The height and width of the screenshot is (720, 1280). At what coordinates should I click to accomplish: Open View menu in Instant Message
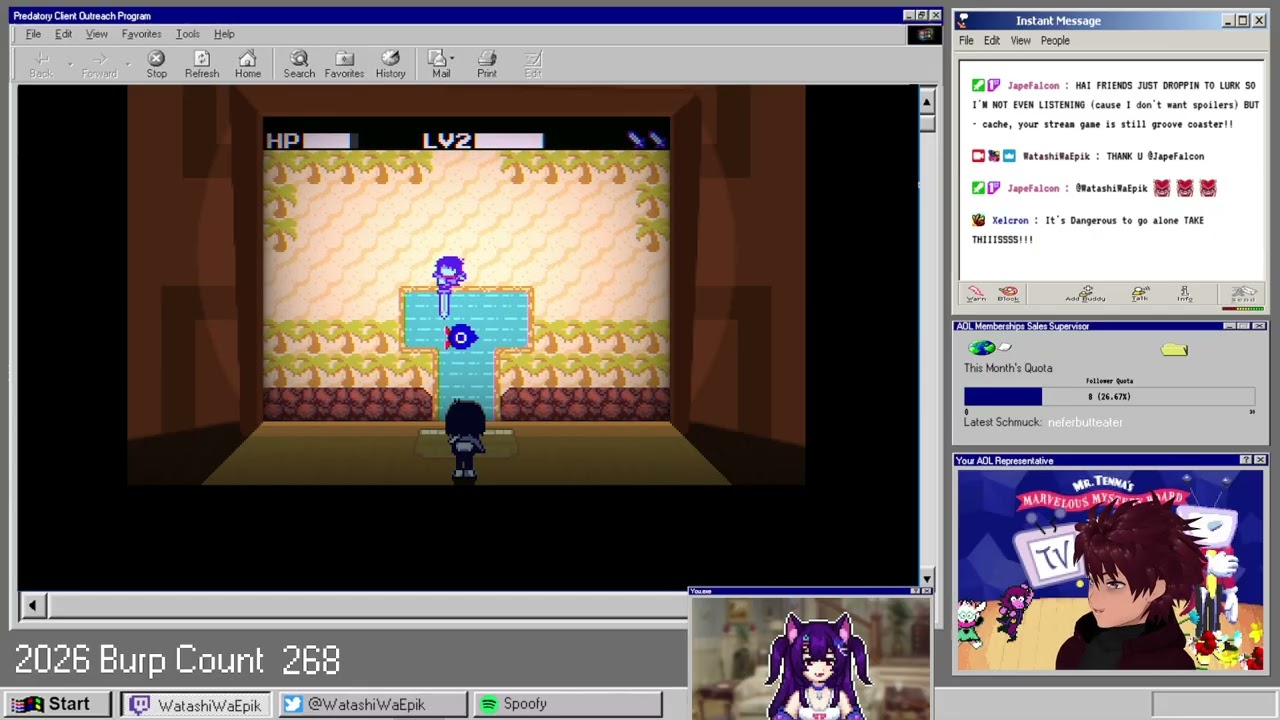pyautogui.click(x=1020, y=41)
